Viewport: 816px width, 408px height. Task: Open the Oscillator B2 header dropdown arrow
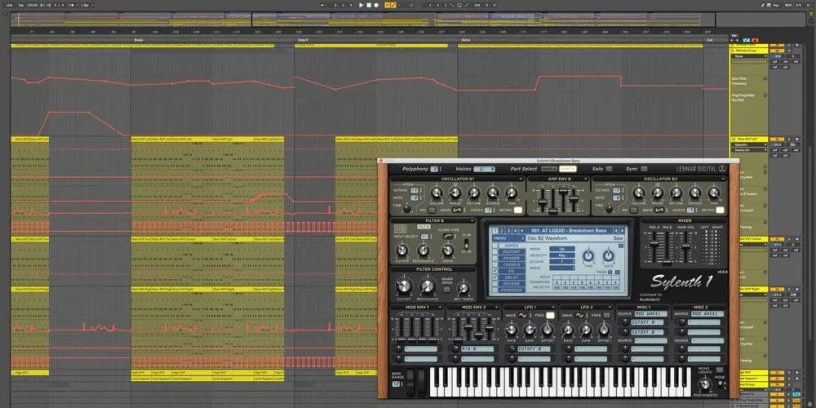tap(722, 179)
